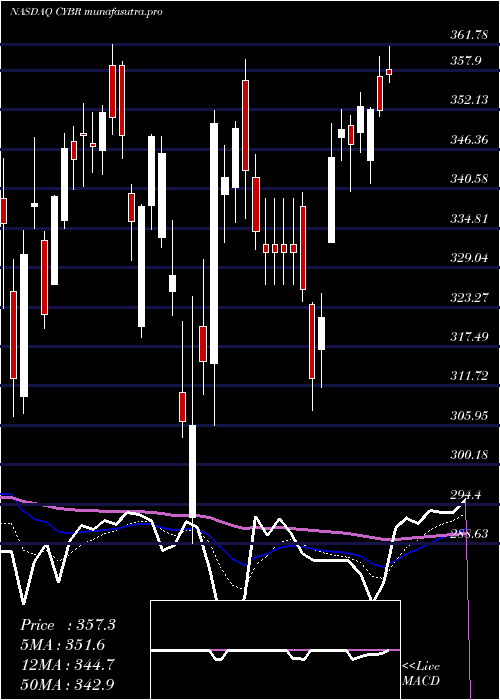The image size is (500, 700).
Task: Click the 357.9 price axis label
Action: click(466, 61)
